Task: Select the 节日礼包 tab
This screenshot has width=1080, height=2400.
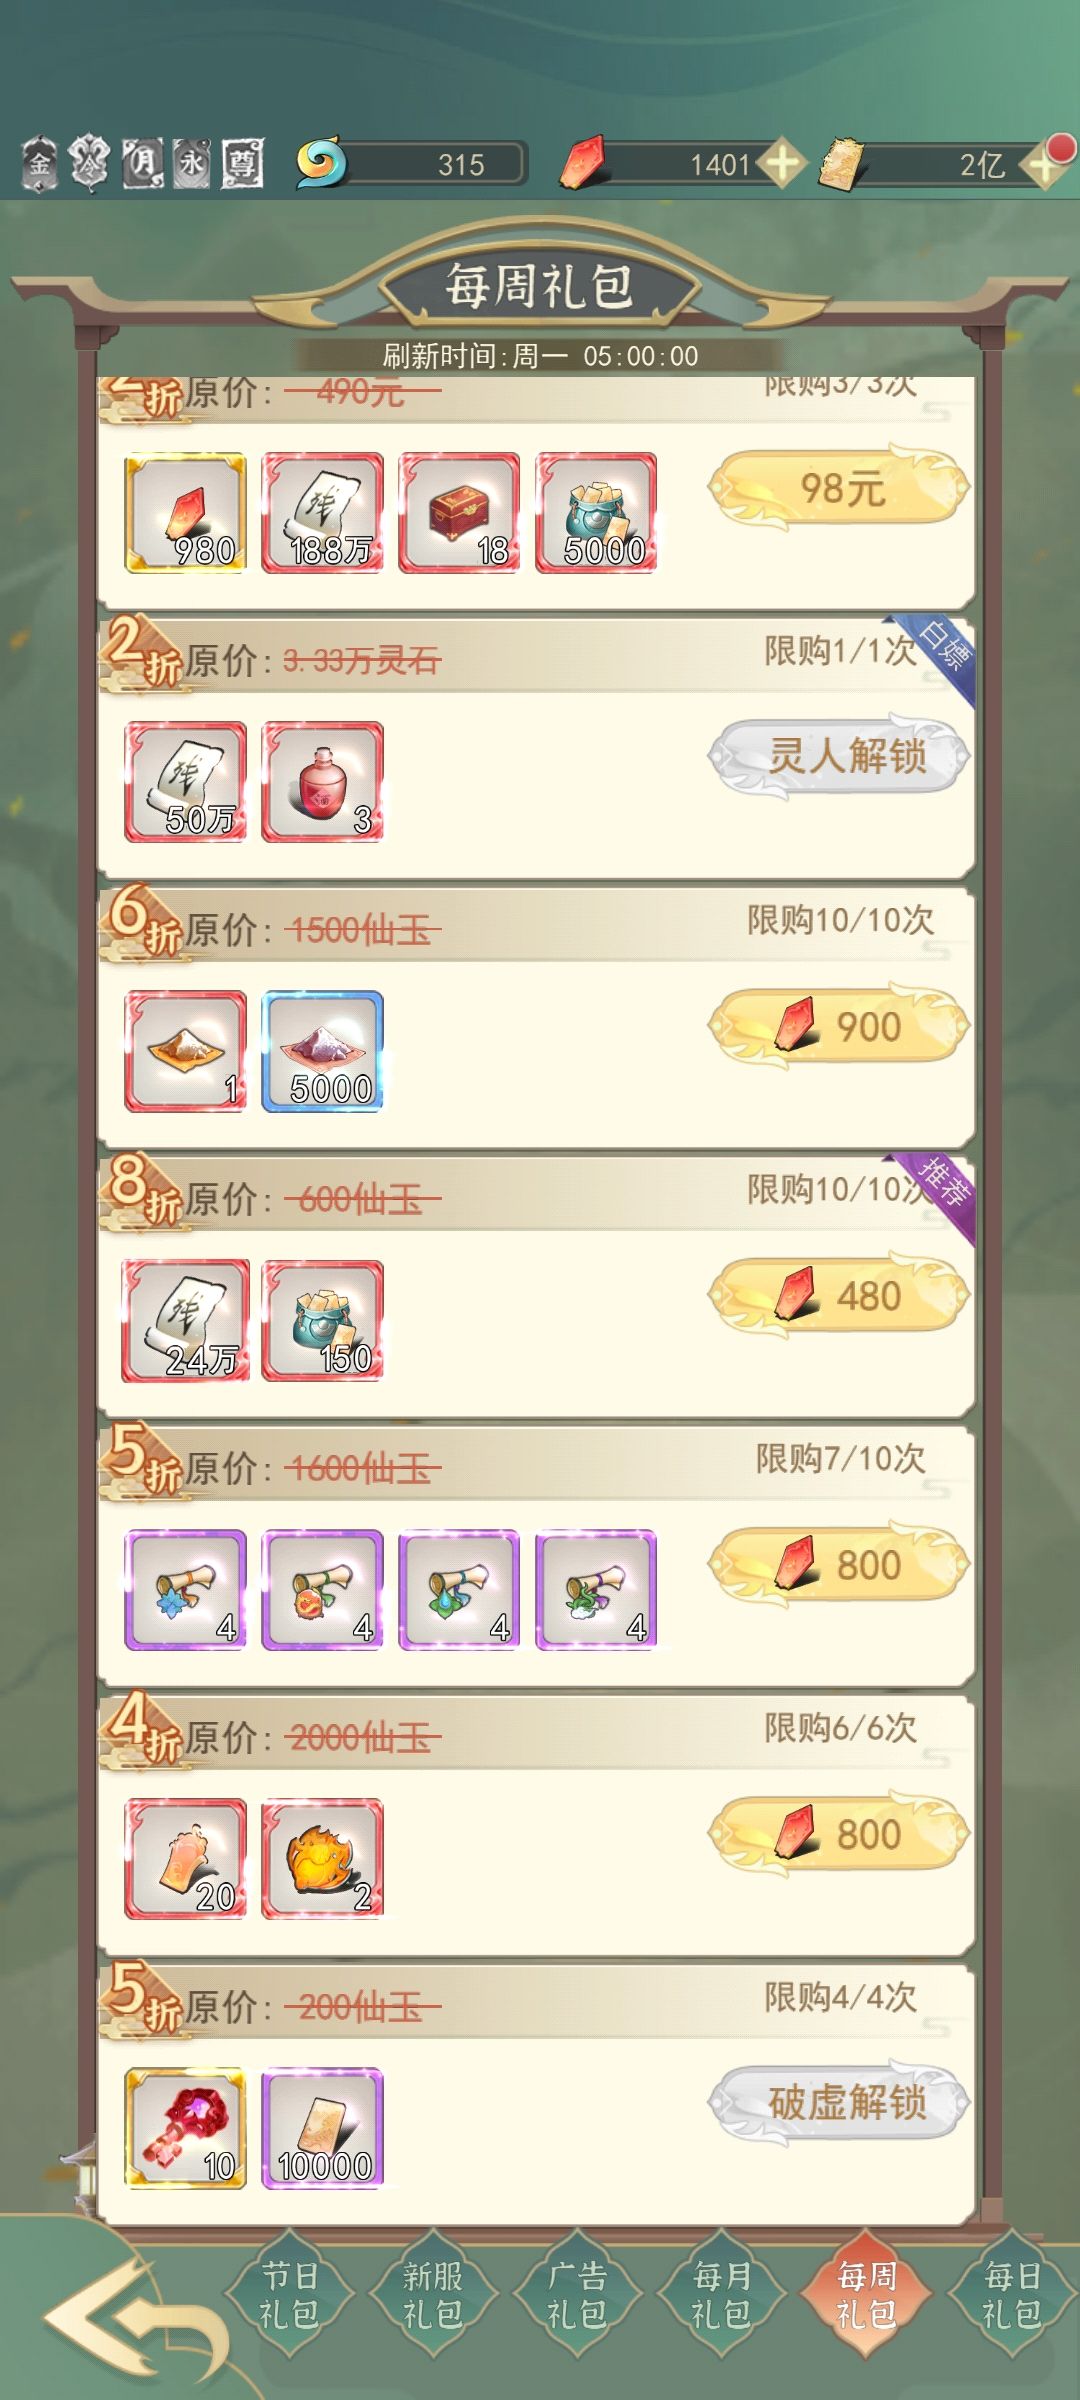Action: click(289, 2294)
